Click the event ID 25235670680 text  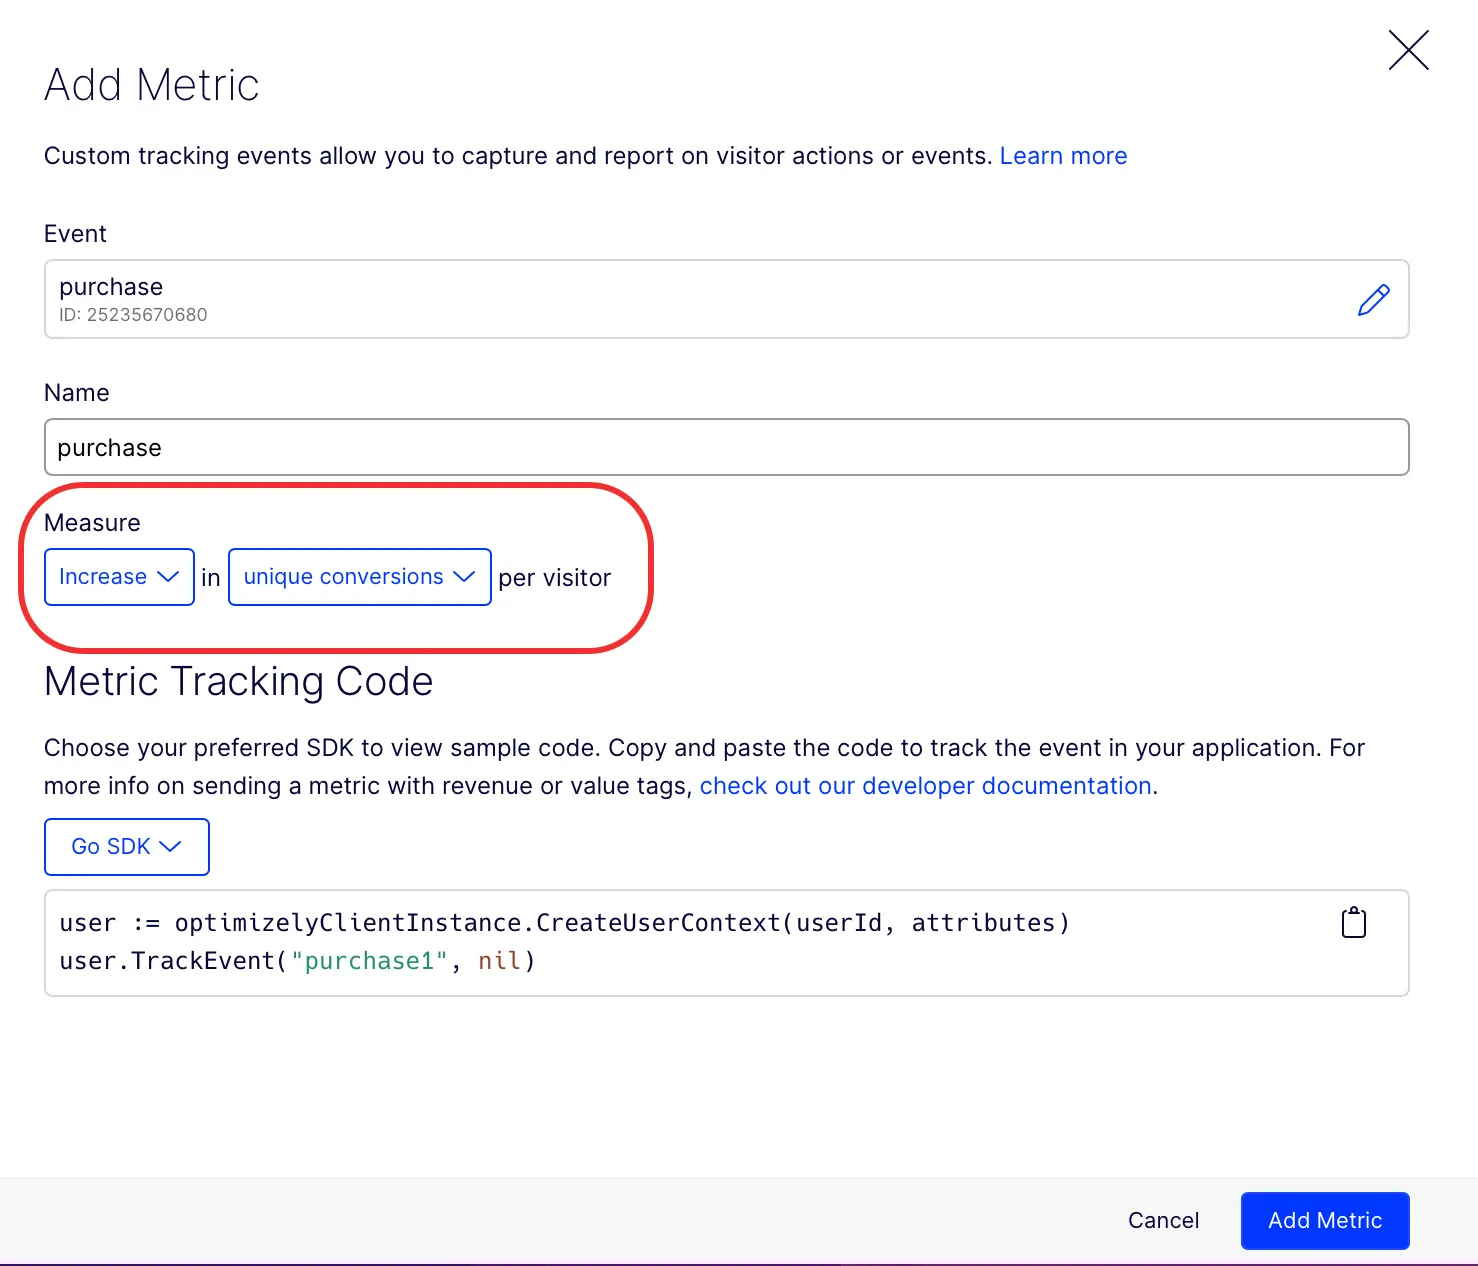133,315
